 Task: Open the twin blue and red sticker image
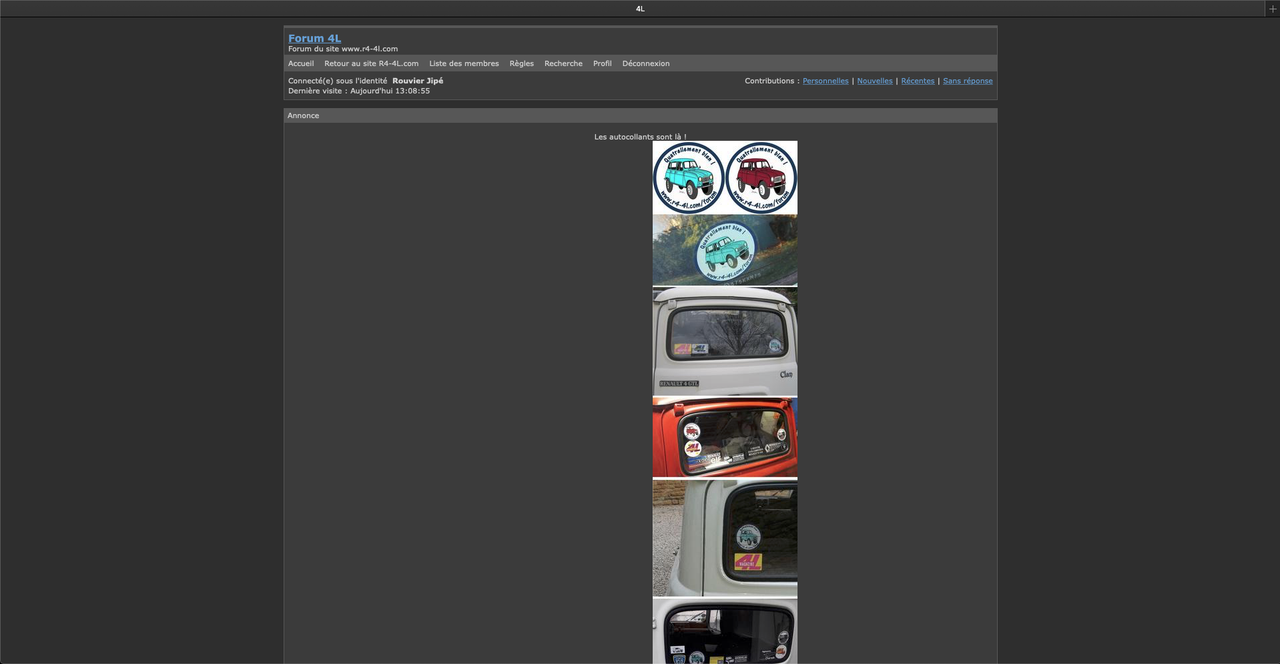pyautogui.click(x=725, y=177)
